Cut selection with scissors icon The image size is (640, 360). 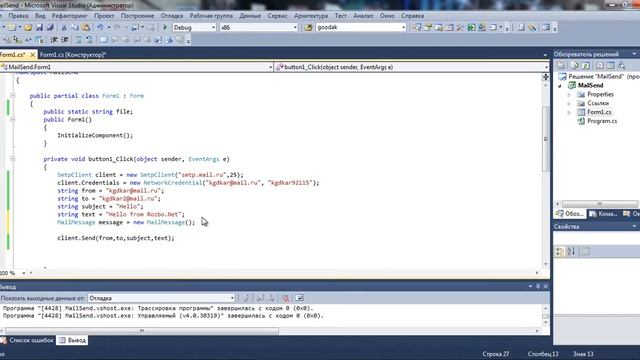pyautogui.click(x=64, y=27)
